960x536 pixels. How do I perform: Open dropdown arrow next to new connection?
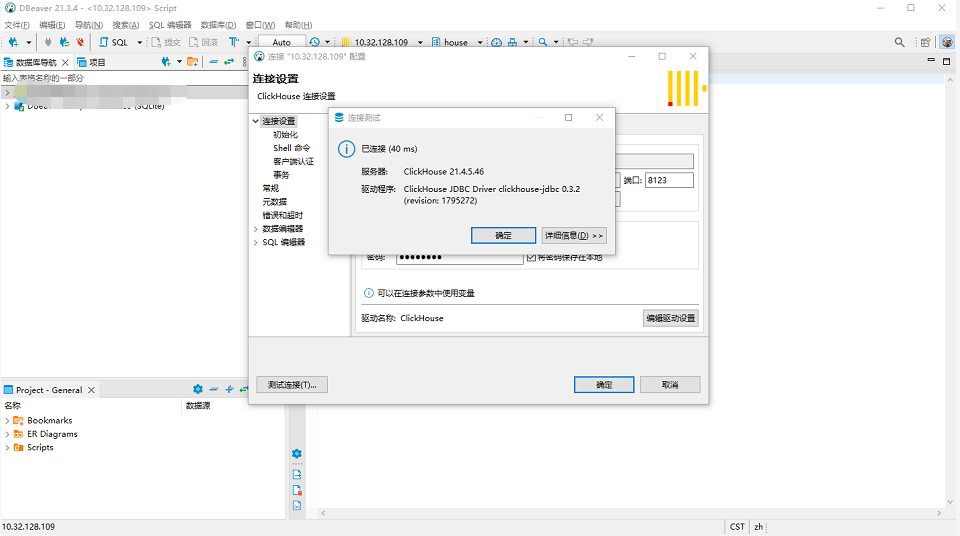pos(28,42)
